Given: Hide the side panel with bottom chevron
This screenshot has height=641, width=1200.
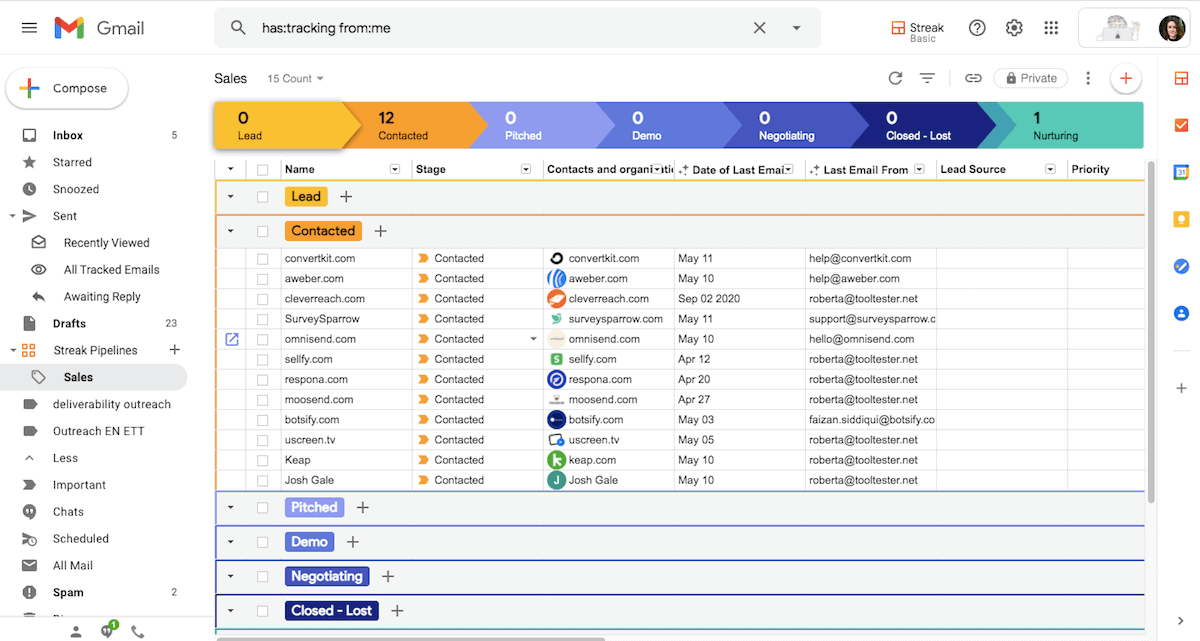Looking at the screenshot, I should tap(1181, 621).
